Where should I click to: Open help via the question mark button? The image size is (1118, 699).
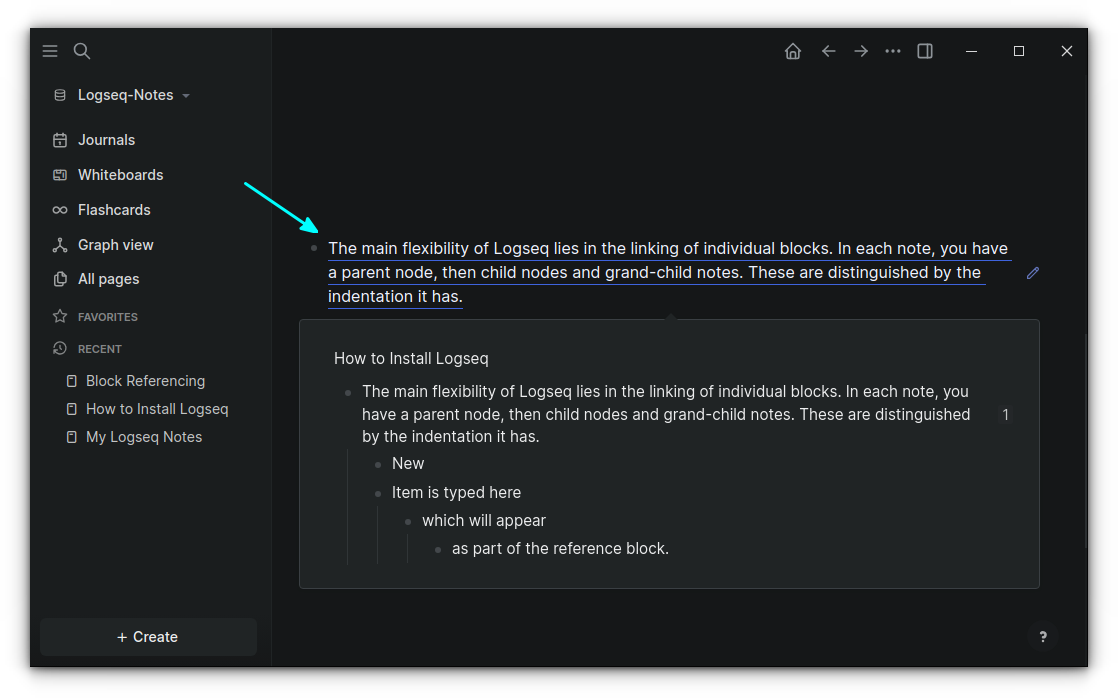pyautogui.click(x=1043, y=637)
